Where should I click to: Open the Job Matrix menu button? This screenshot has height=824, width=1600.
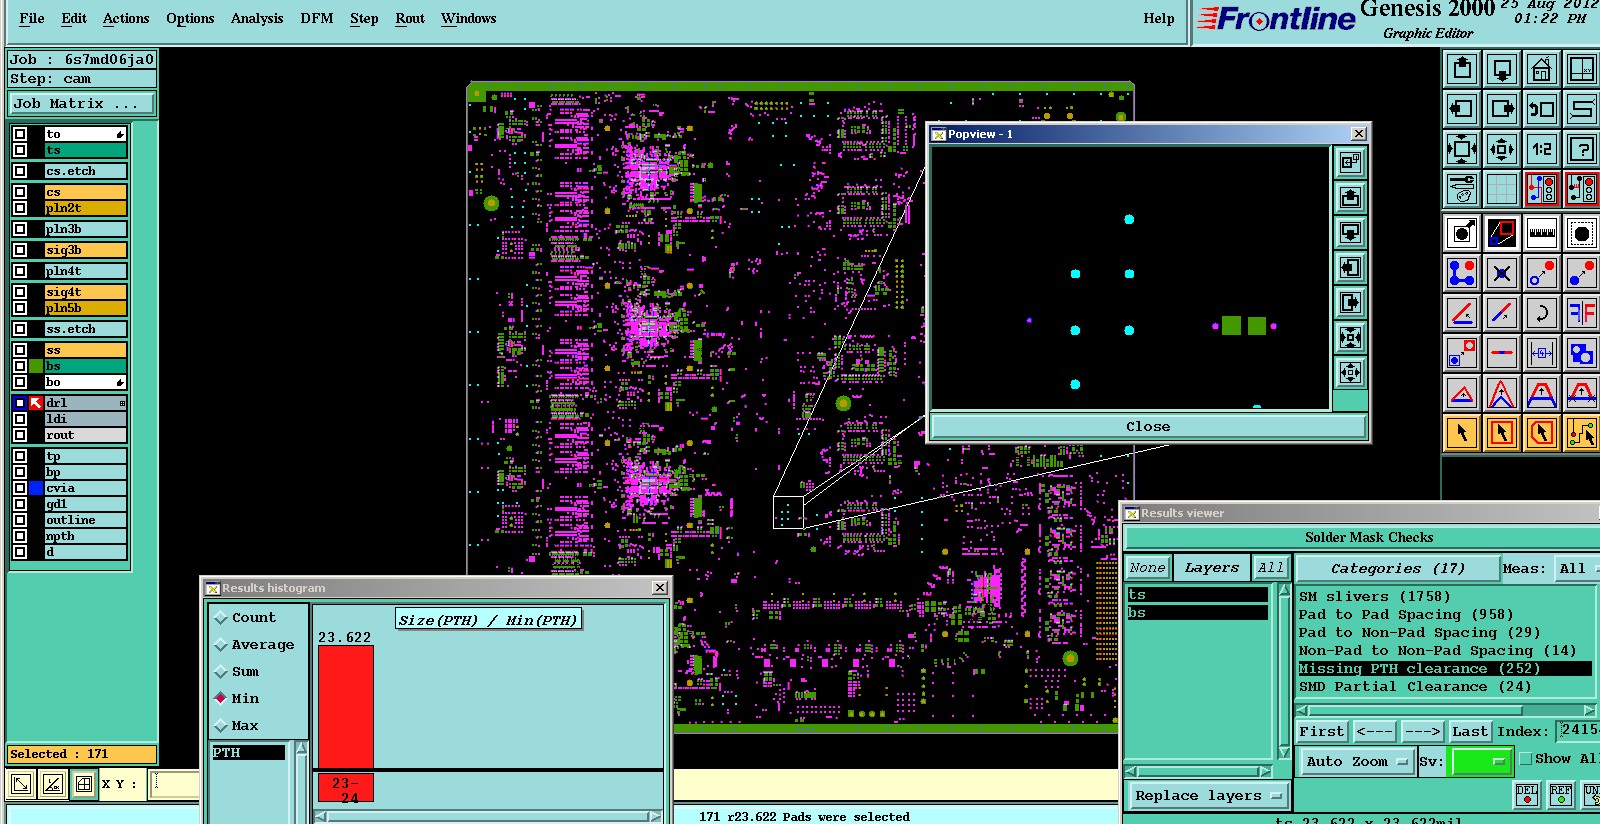83,103
